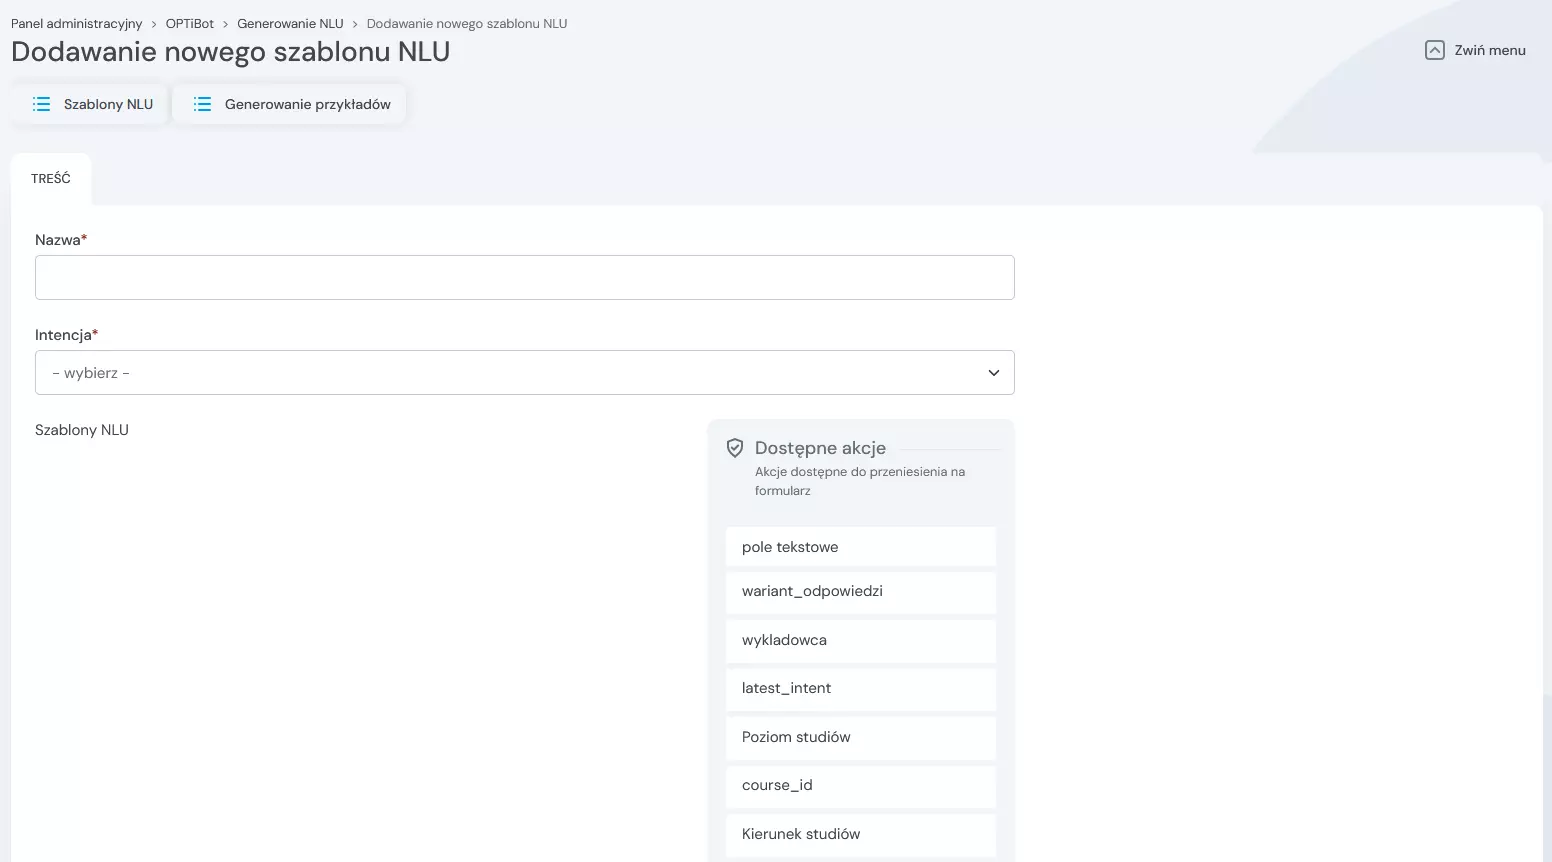Pick the course_id action item

coord(860,785)
